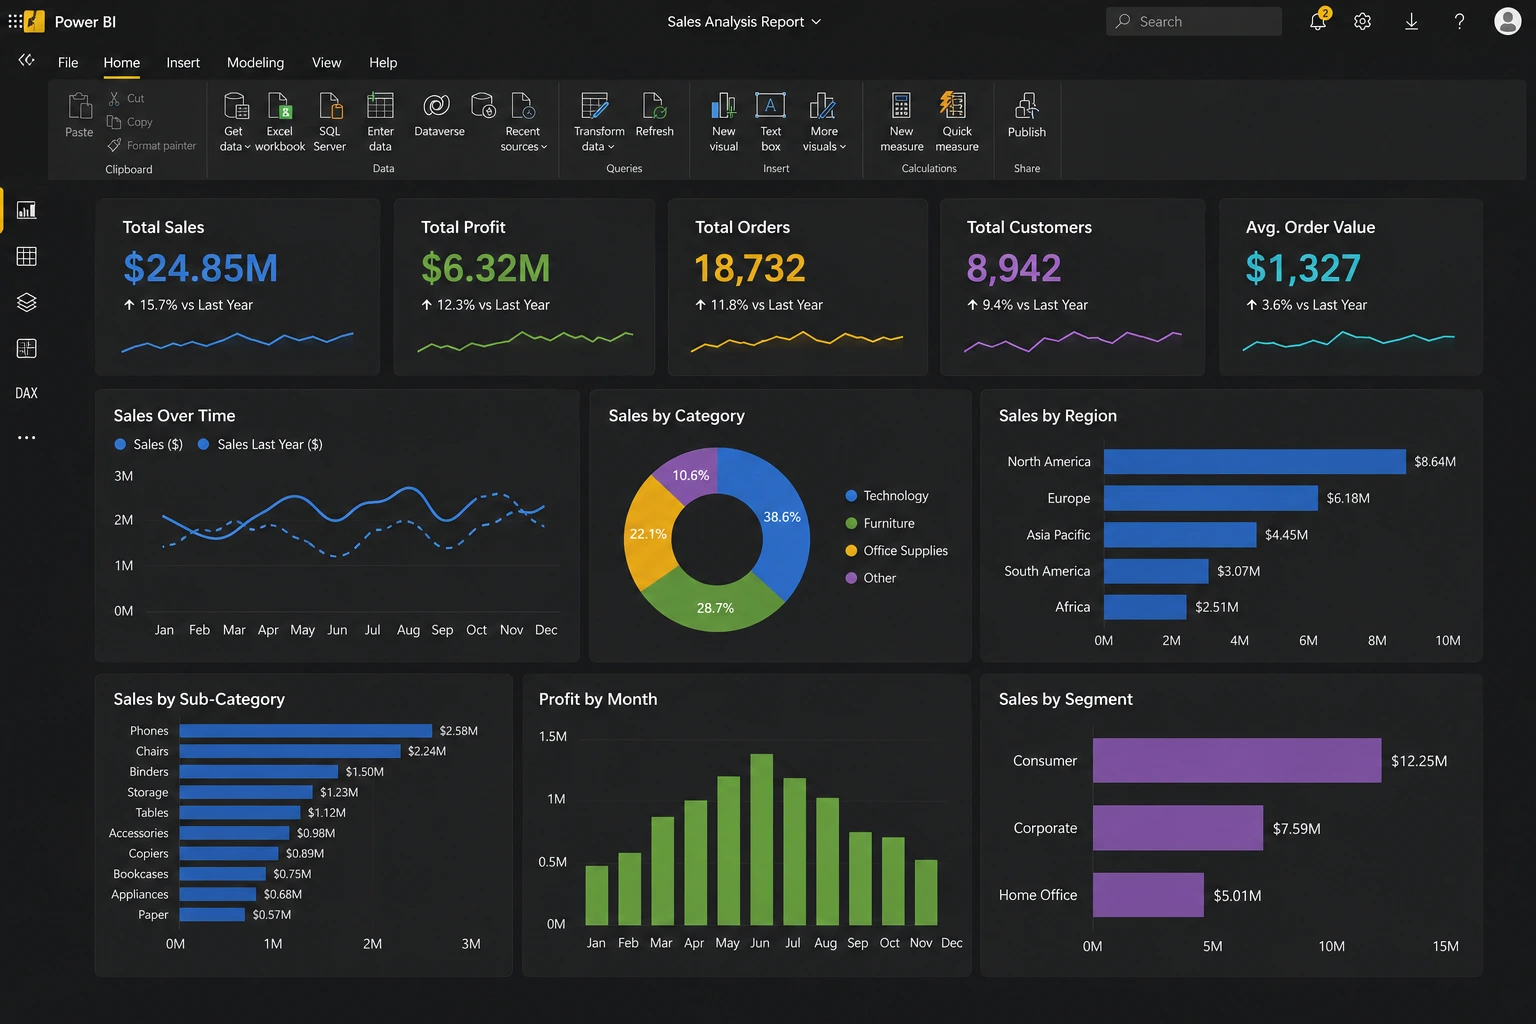
Task: Open Table view in left sidebar
Action: point(27,256)
